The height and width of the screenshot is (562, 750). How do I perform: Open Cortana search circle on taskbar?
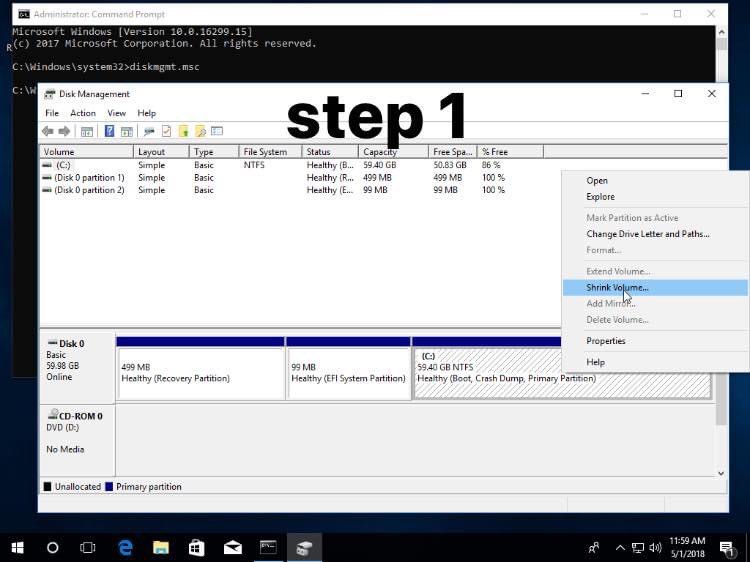click(53, 548)
